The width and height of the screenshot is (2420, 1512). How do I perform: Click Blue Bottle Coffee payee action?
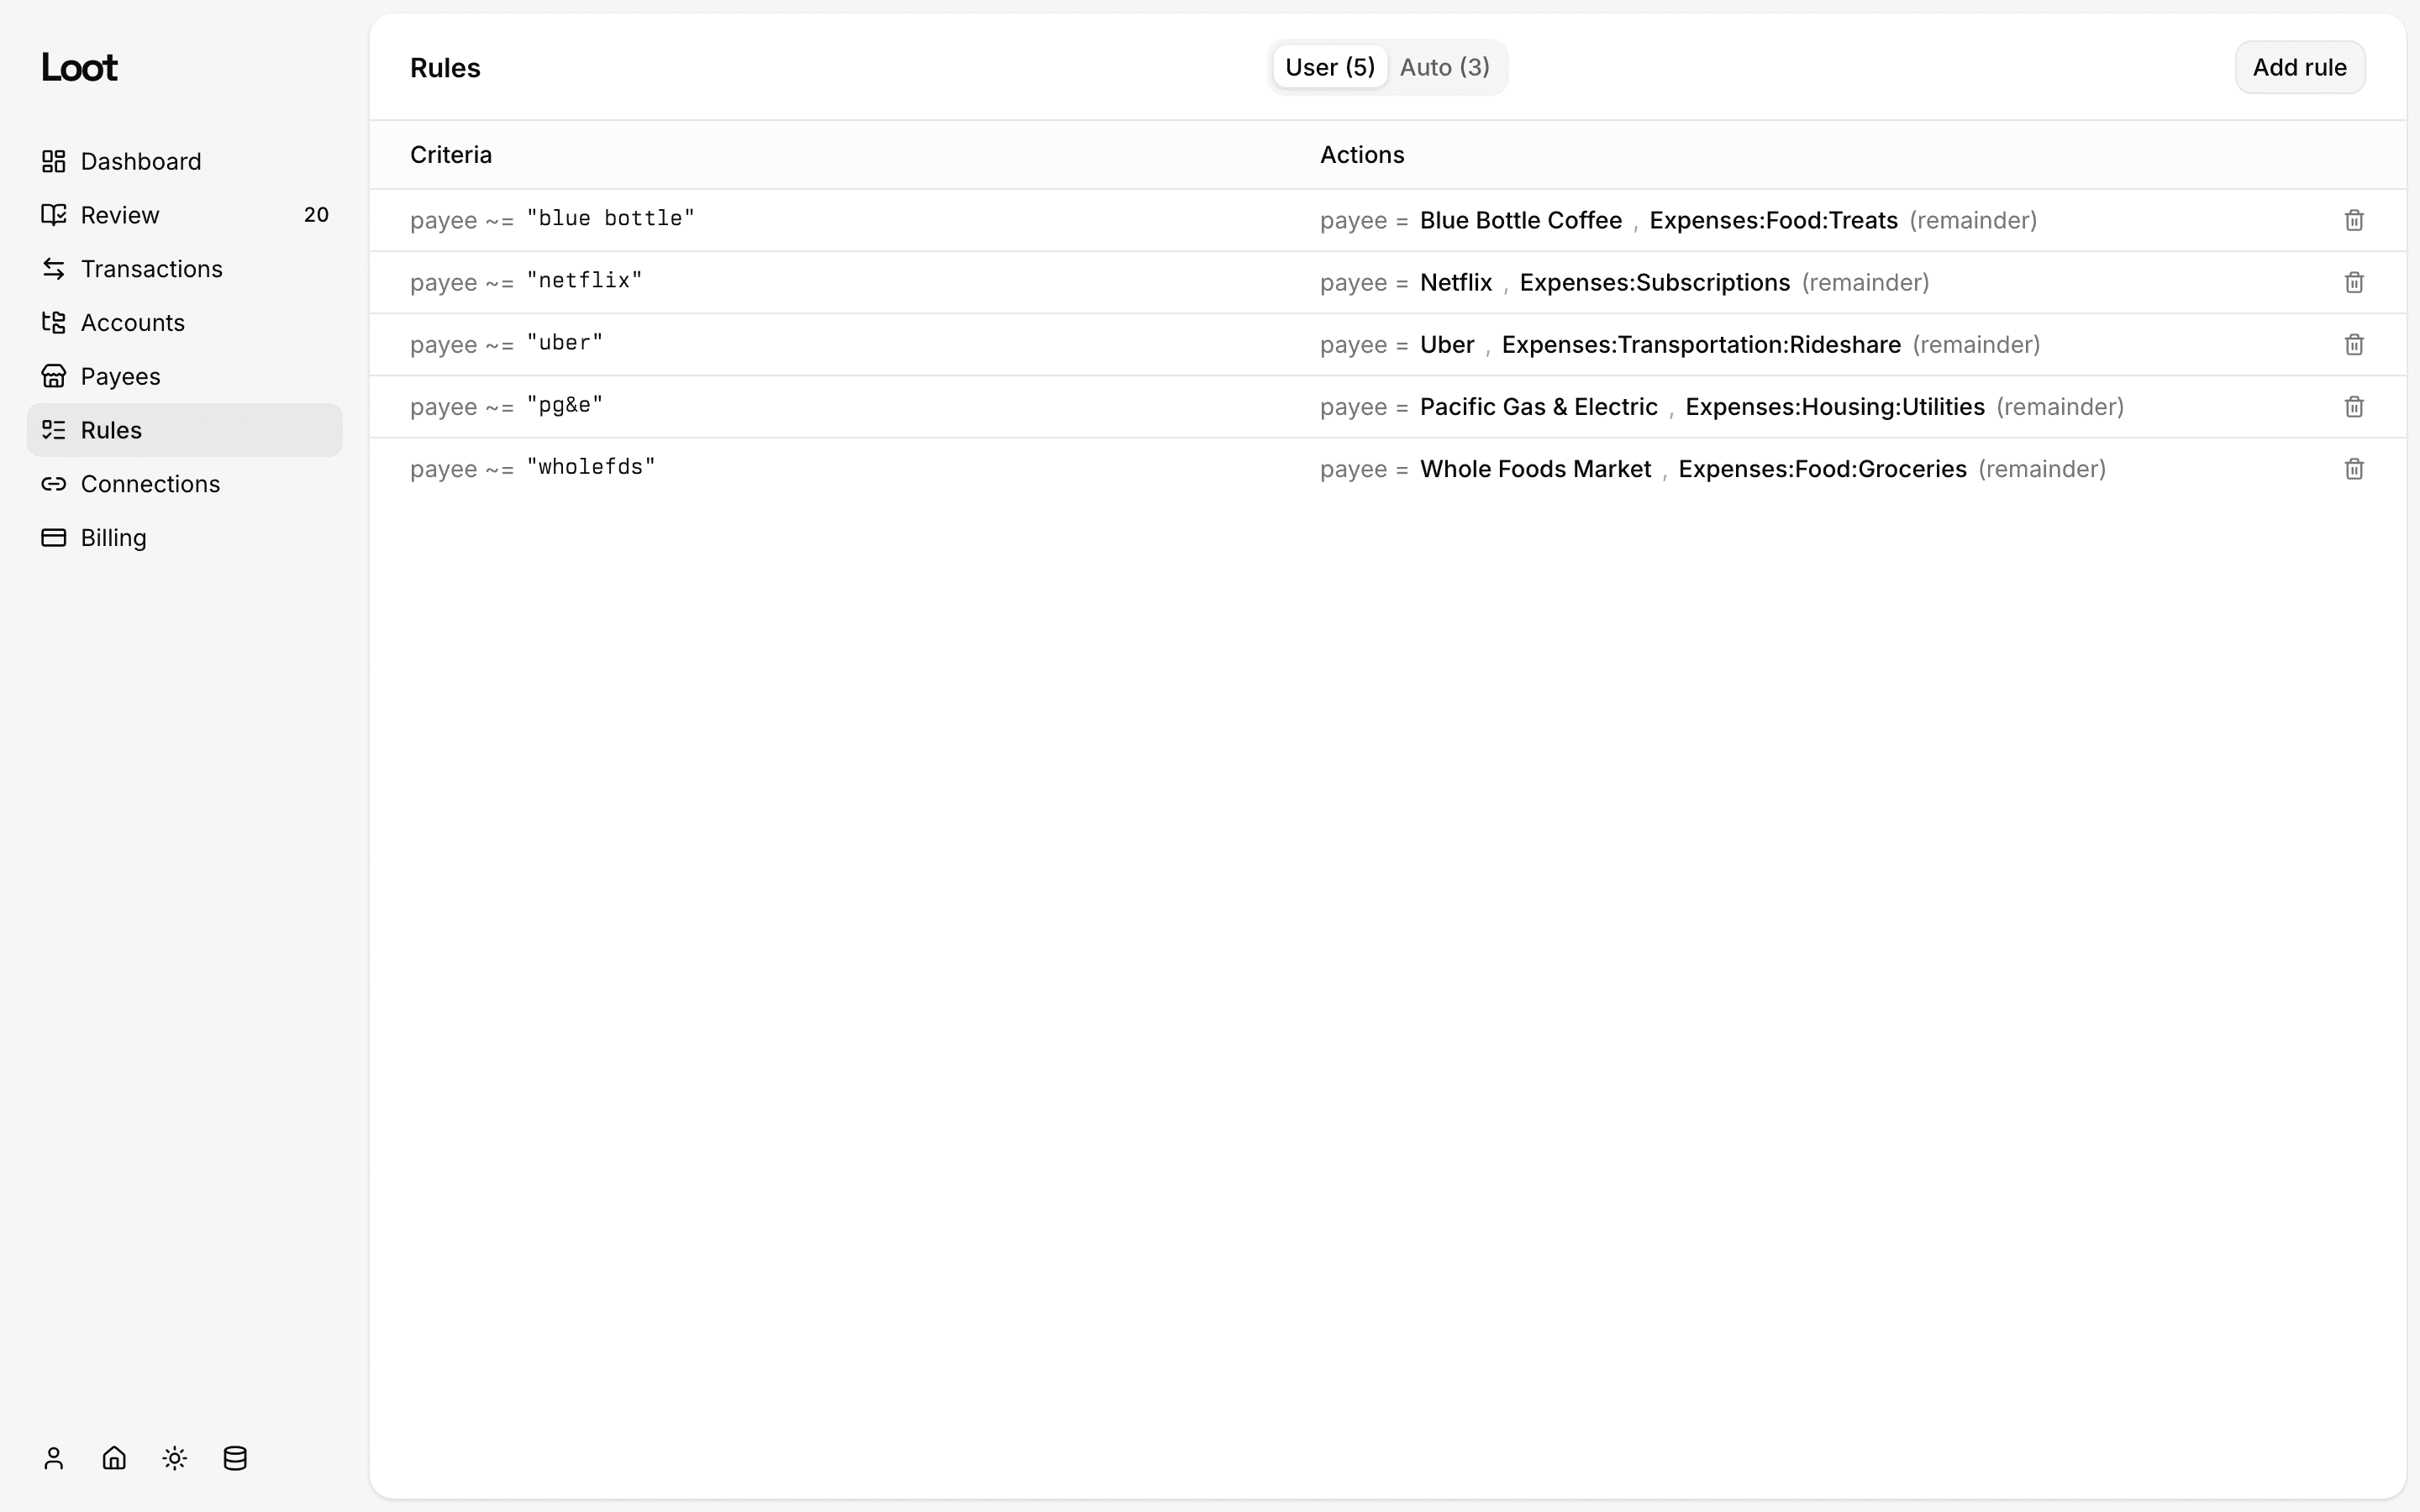tap(1520, 220)
